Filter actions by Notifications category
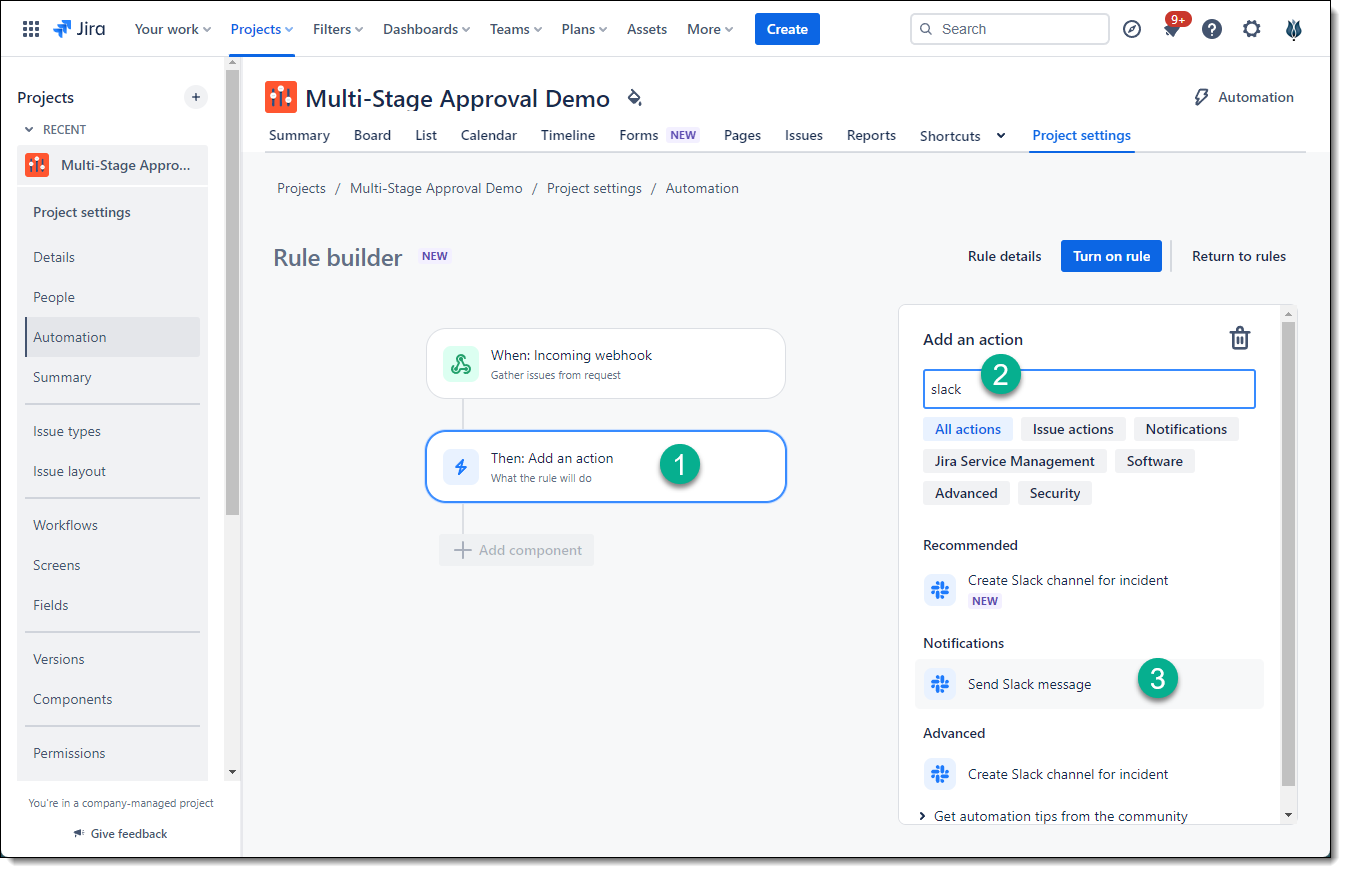Viewport: 1346px width, 873px height. coord(1186,429)
